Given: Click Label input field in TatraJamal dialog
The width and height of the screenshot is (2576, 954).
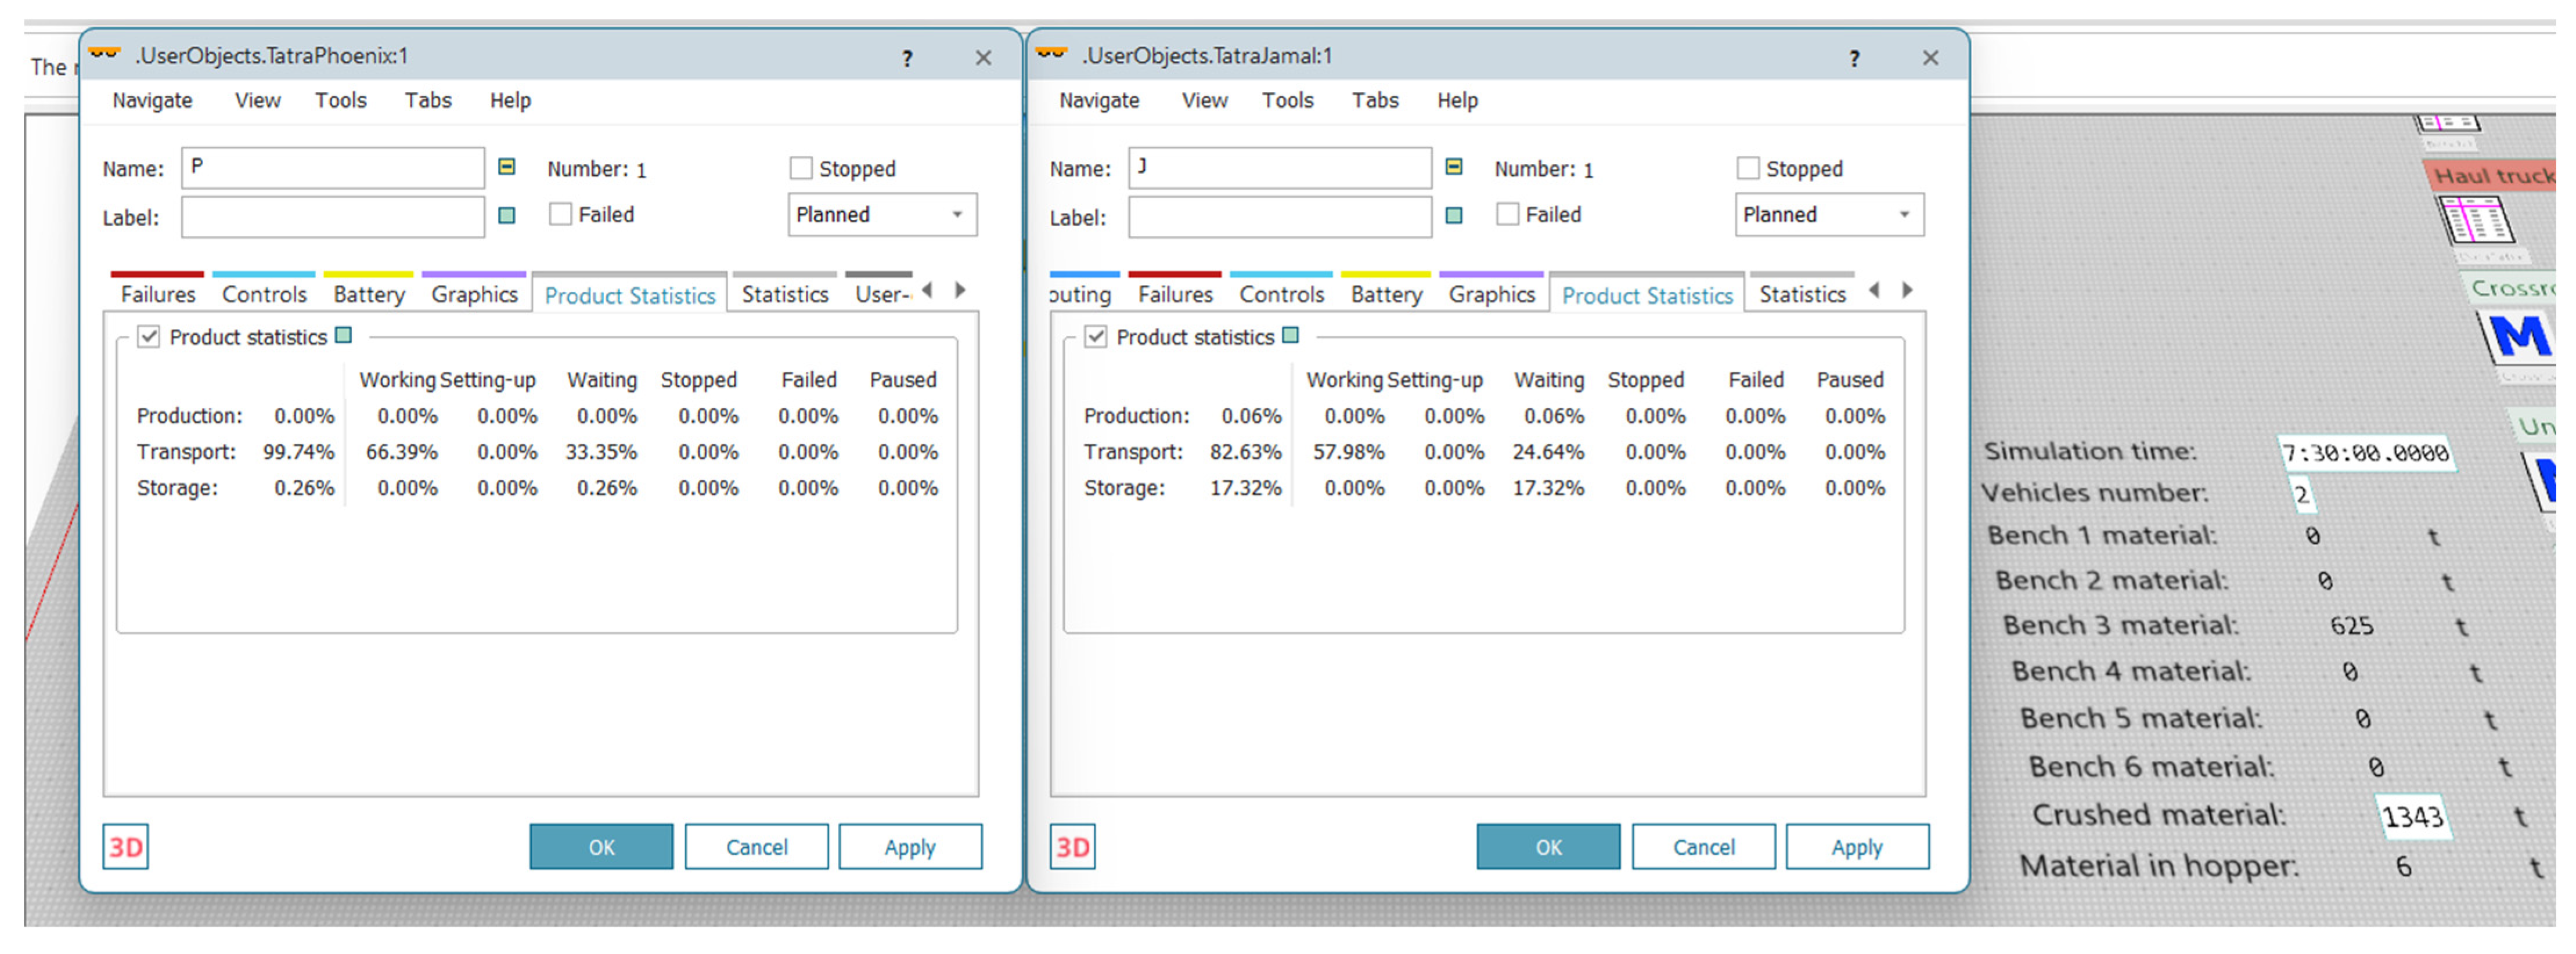Looking at the screenshot, I should [x=1279, y=217].
